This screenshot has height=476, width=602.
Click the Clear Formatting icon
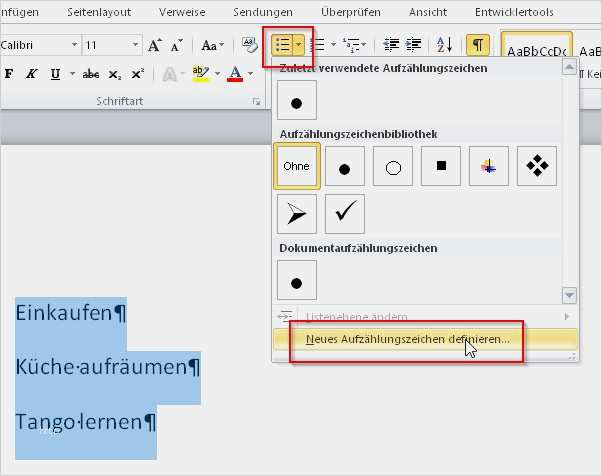coord(249,45)
